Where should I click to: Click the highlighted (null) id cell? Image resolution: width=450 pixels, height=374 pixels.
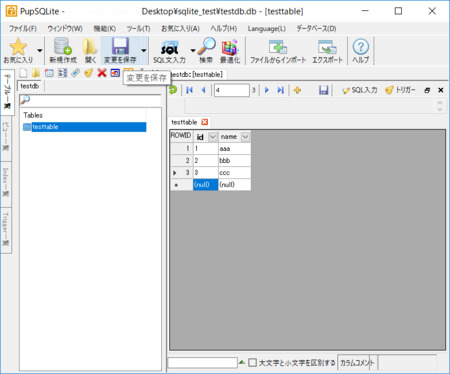205,185
